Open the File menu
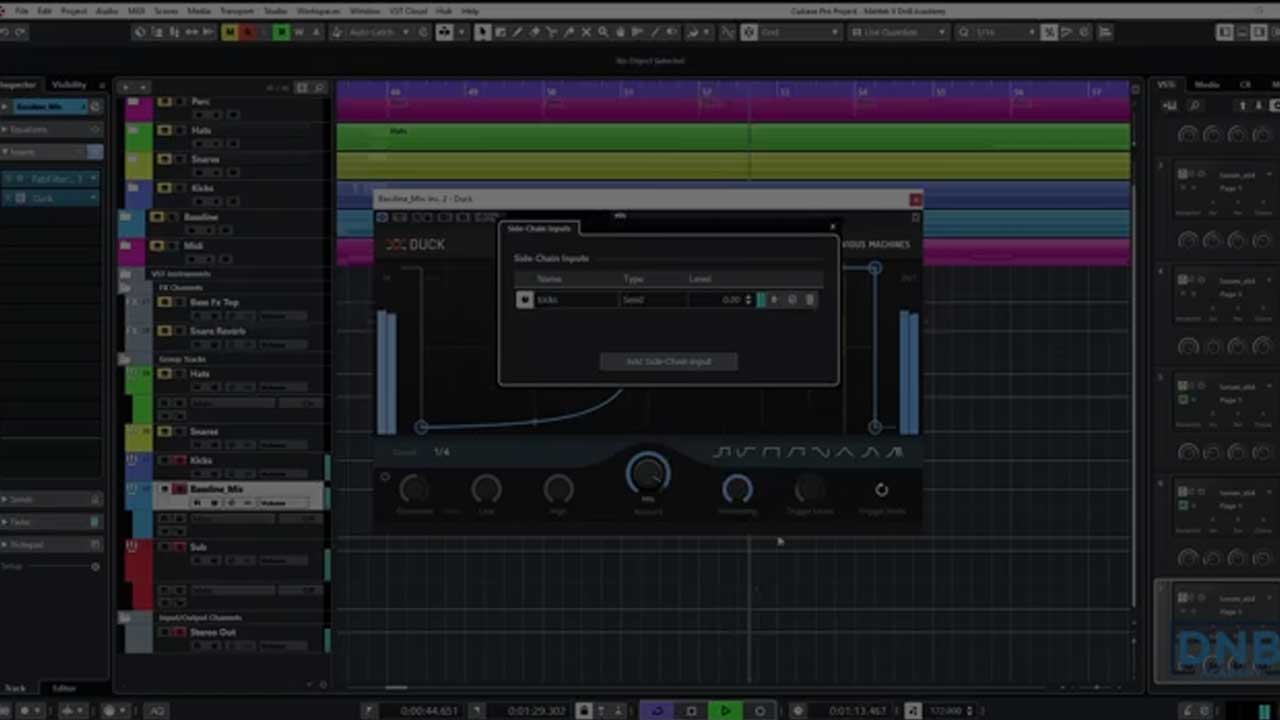 pyautogui.click(x=21, y=11)
